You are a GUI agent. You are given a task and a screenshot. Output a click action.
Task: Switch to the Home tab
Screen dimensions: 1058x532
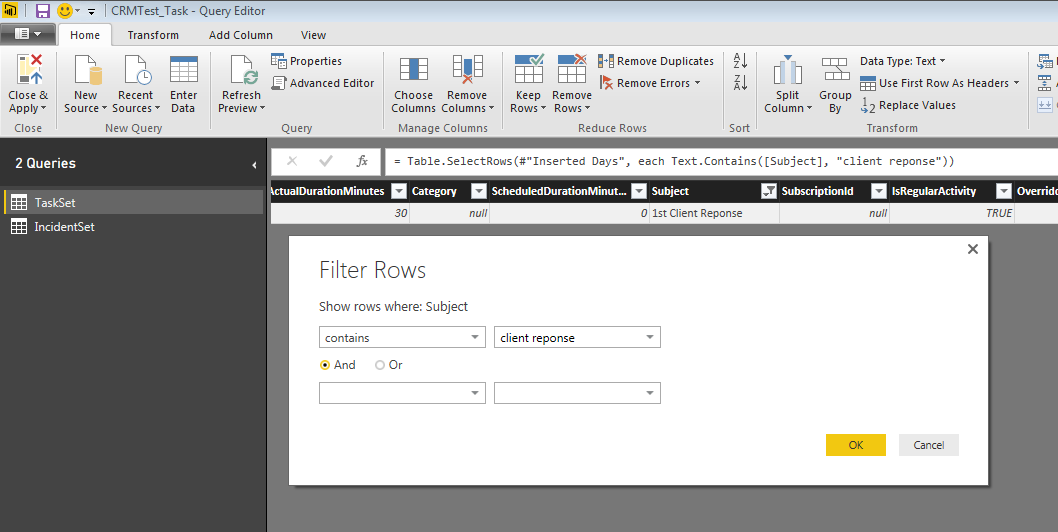(85, 35)
